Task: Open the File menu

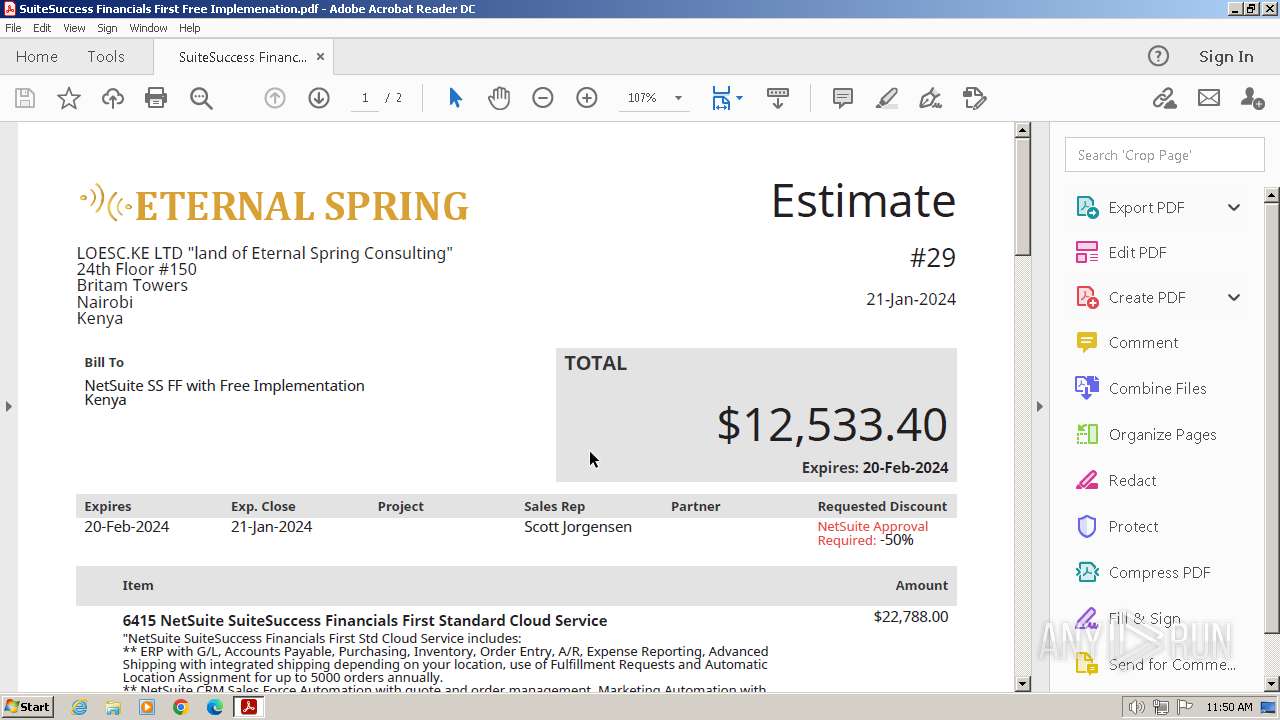Action: [13, 28]
